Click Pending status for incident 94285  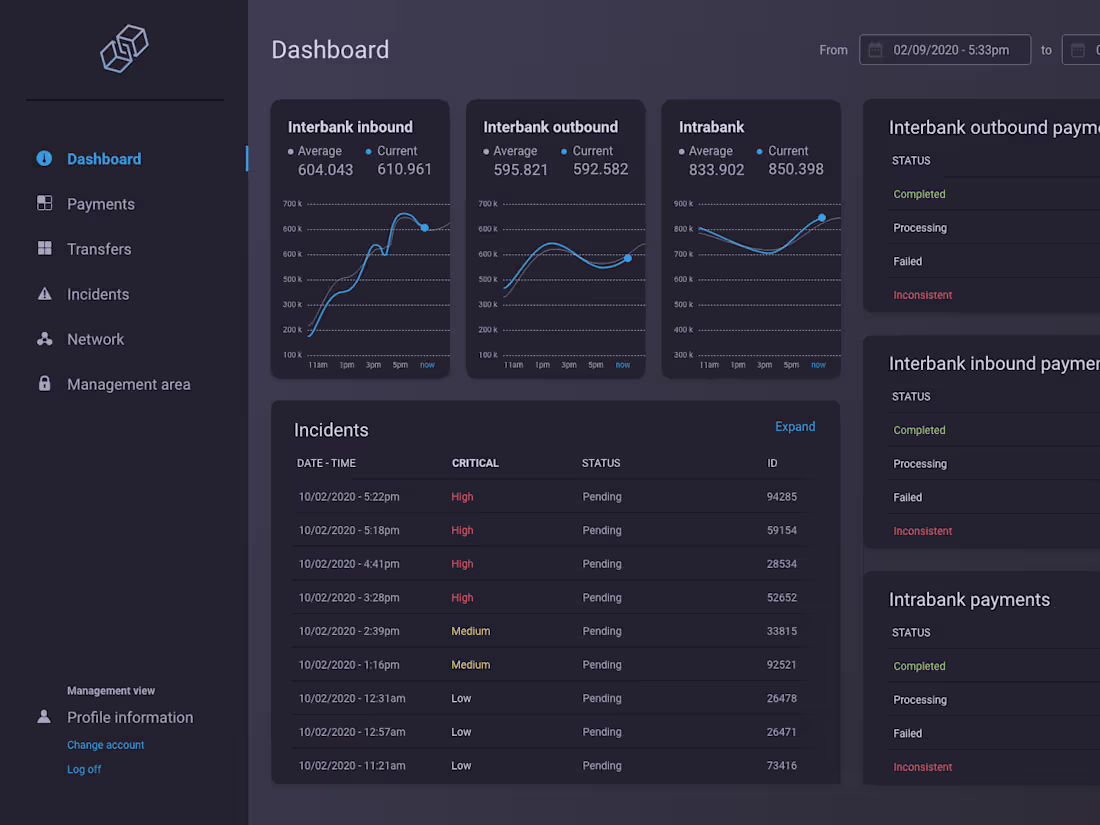pos(602,497)
